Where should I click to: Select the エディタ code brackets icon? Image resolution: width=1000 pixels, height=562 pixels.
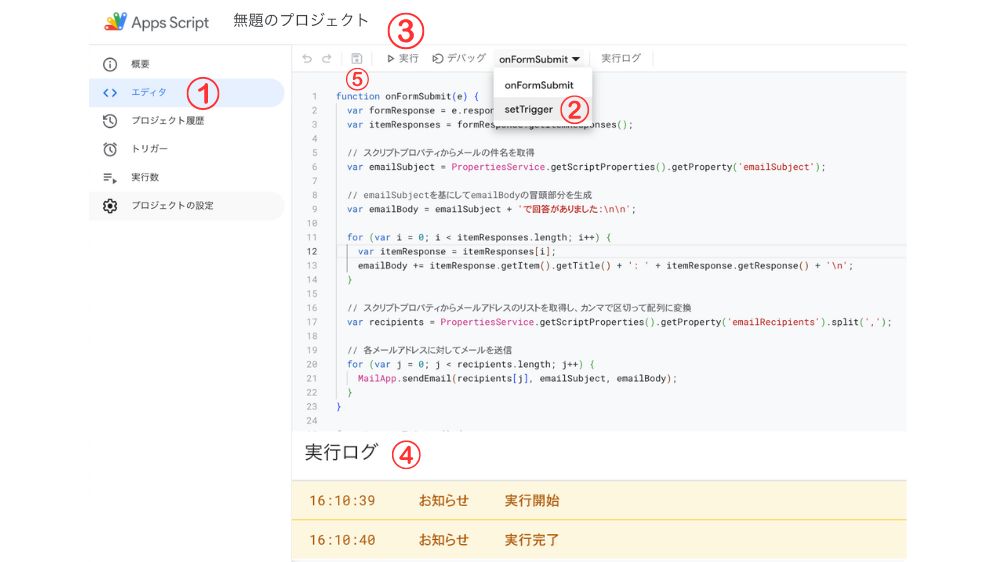coord(110,93)
